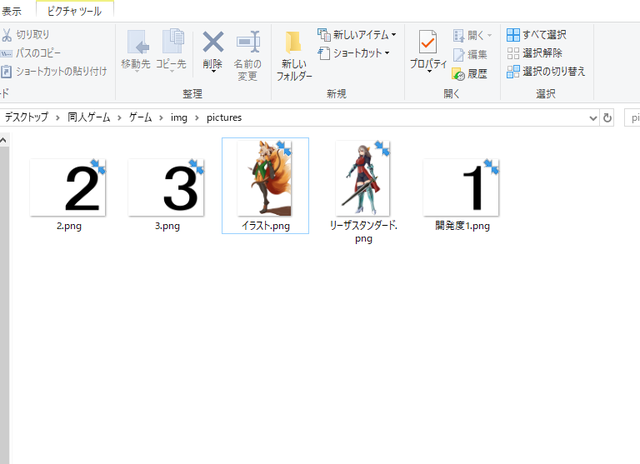Screen dimensions: 640x464
Task: Click the navigation pane scrollbar up arrow
Action: pyautogui.click(x=3, y=141)
